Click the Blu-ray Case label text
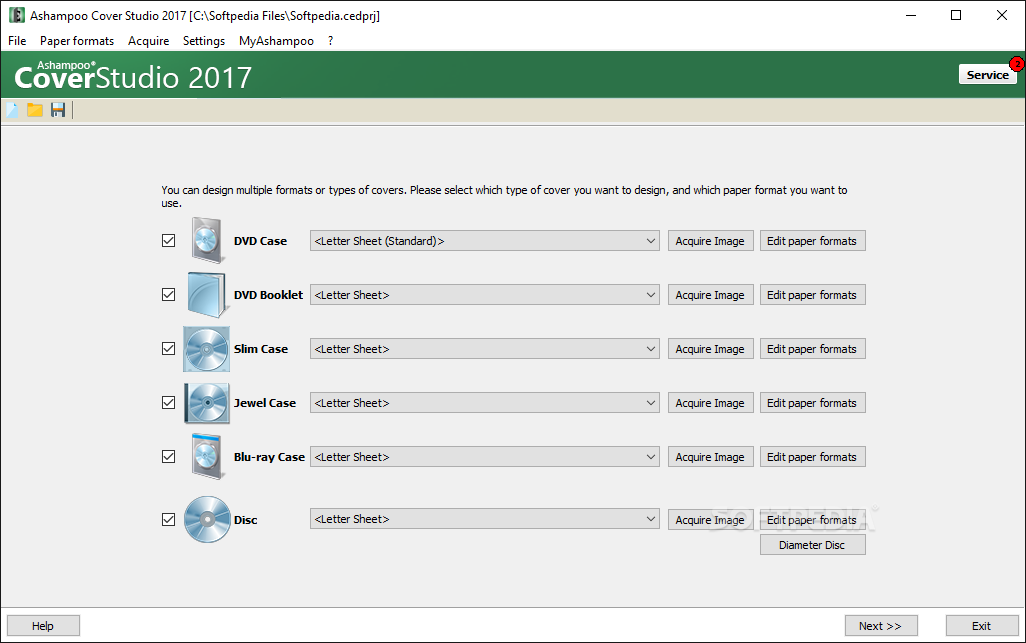Screen dimensions: 1026x643 [x=269, y=457]
